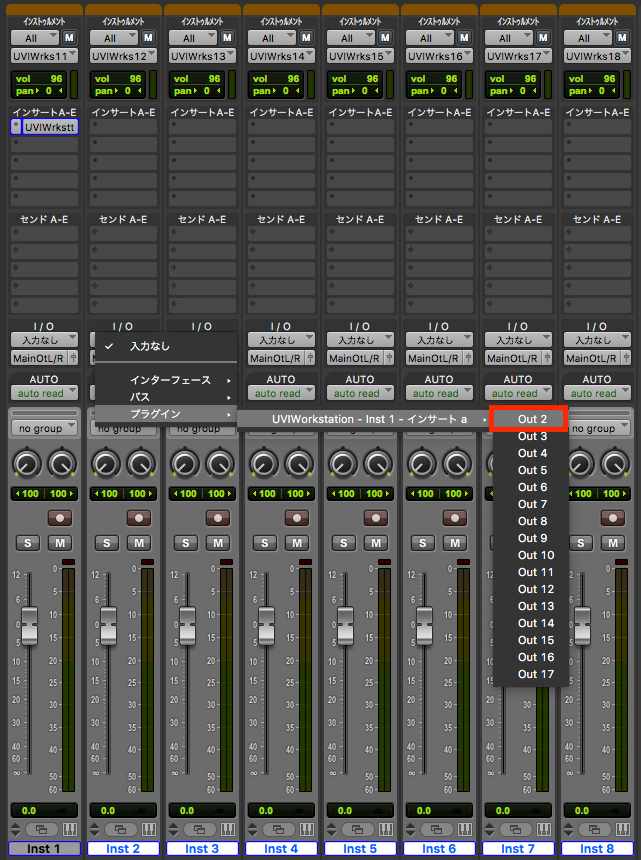Click Inst 2 right pan knob
The height and width of the screenshot is (860, 641).
(x=141, y=463)
